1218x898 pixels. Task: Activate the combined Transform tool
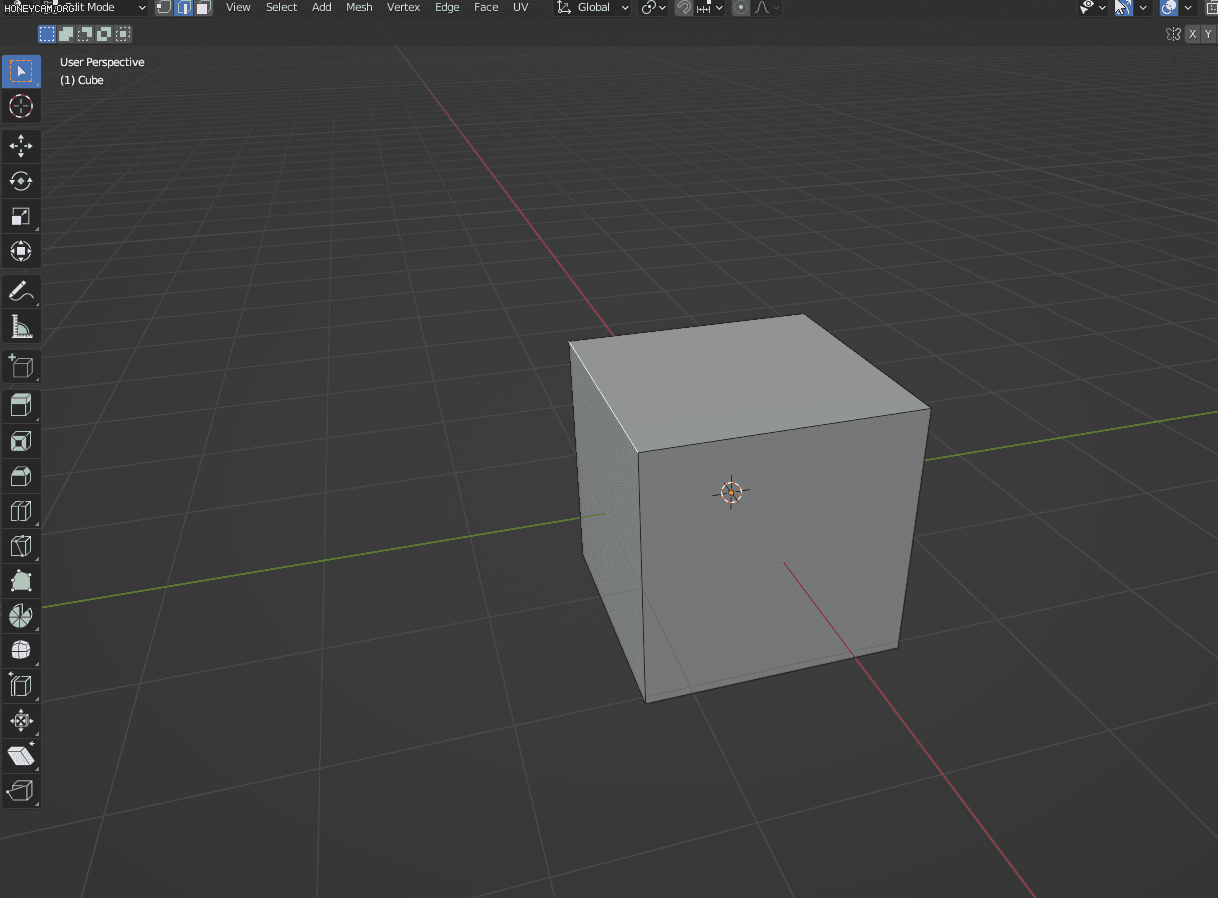(21, 251)
